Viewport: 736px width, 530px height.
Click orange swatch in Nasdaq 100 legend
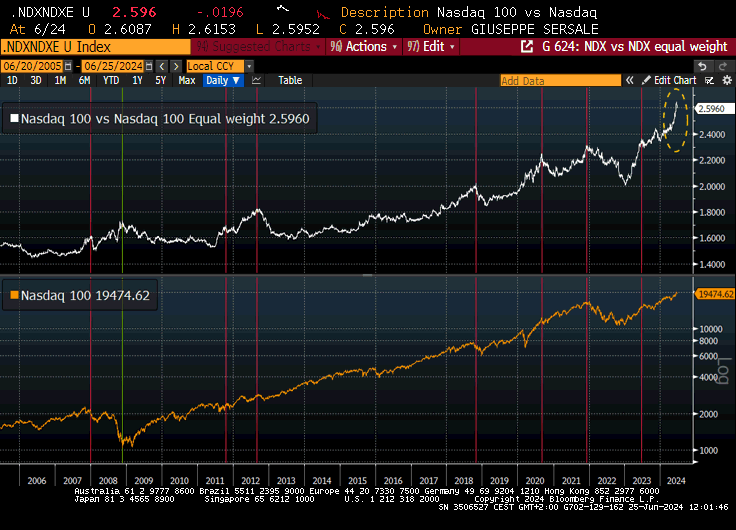[15, 295]
